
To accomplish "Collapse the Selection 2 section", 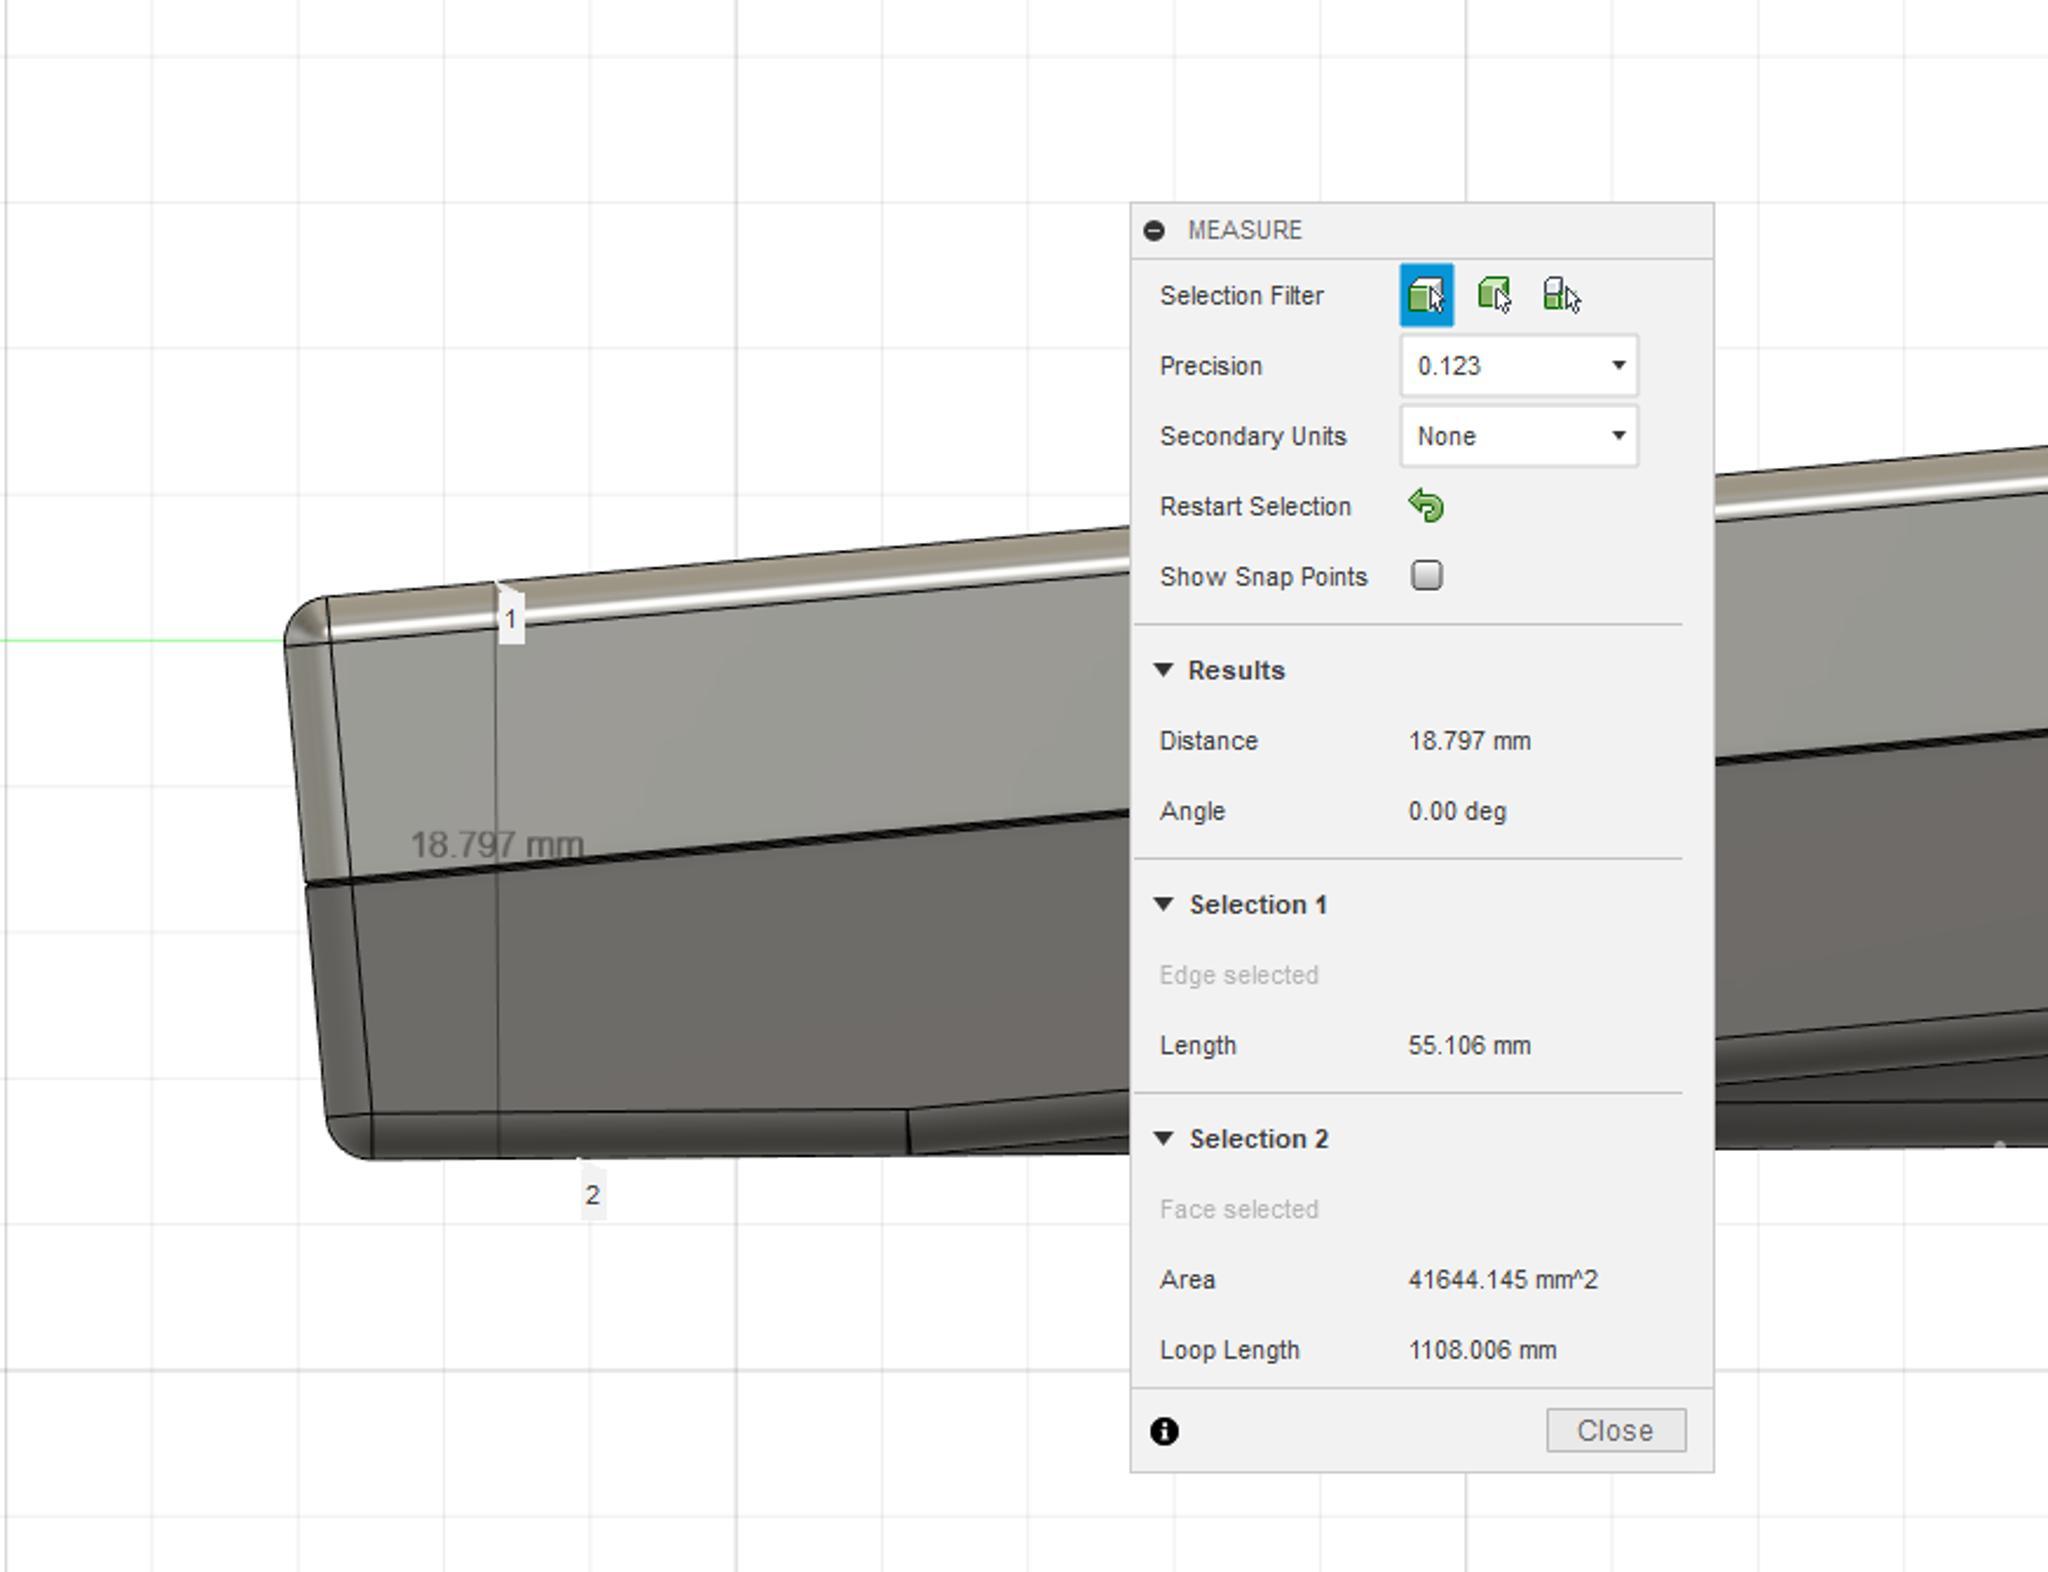I will (1163, 1138).
